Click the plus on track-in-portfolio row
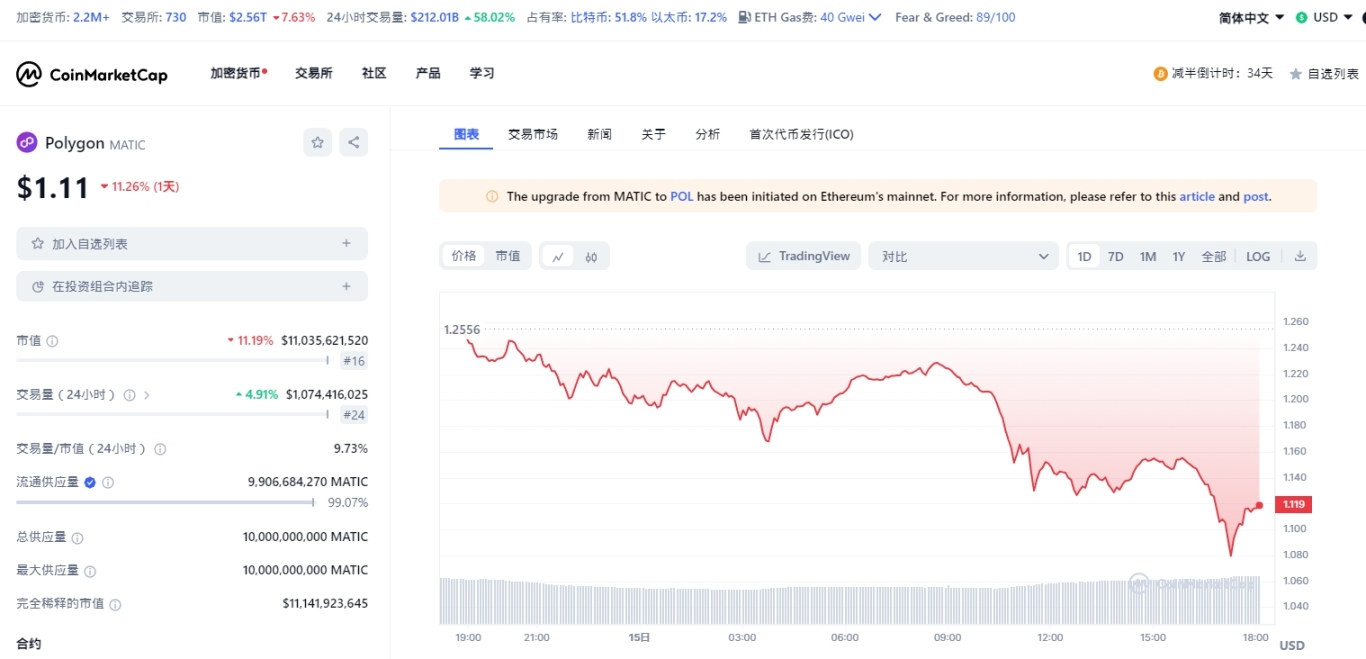Screen dimensions: 1366x659 coord(346,286)
